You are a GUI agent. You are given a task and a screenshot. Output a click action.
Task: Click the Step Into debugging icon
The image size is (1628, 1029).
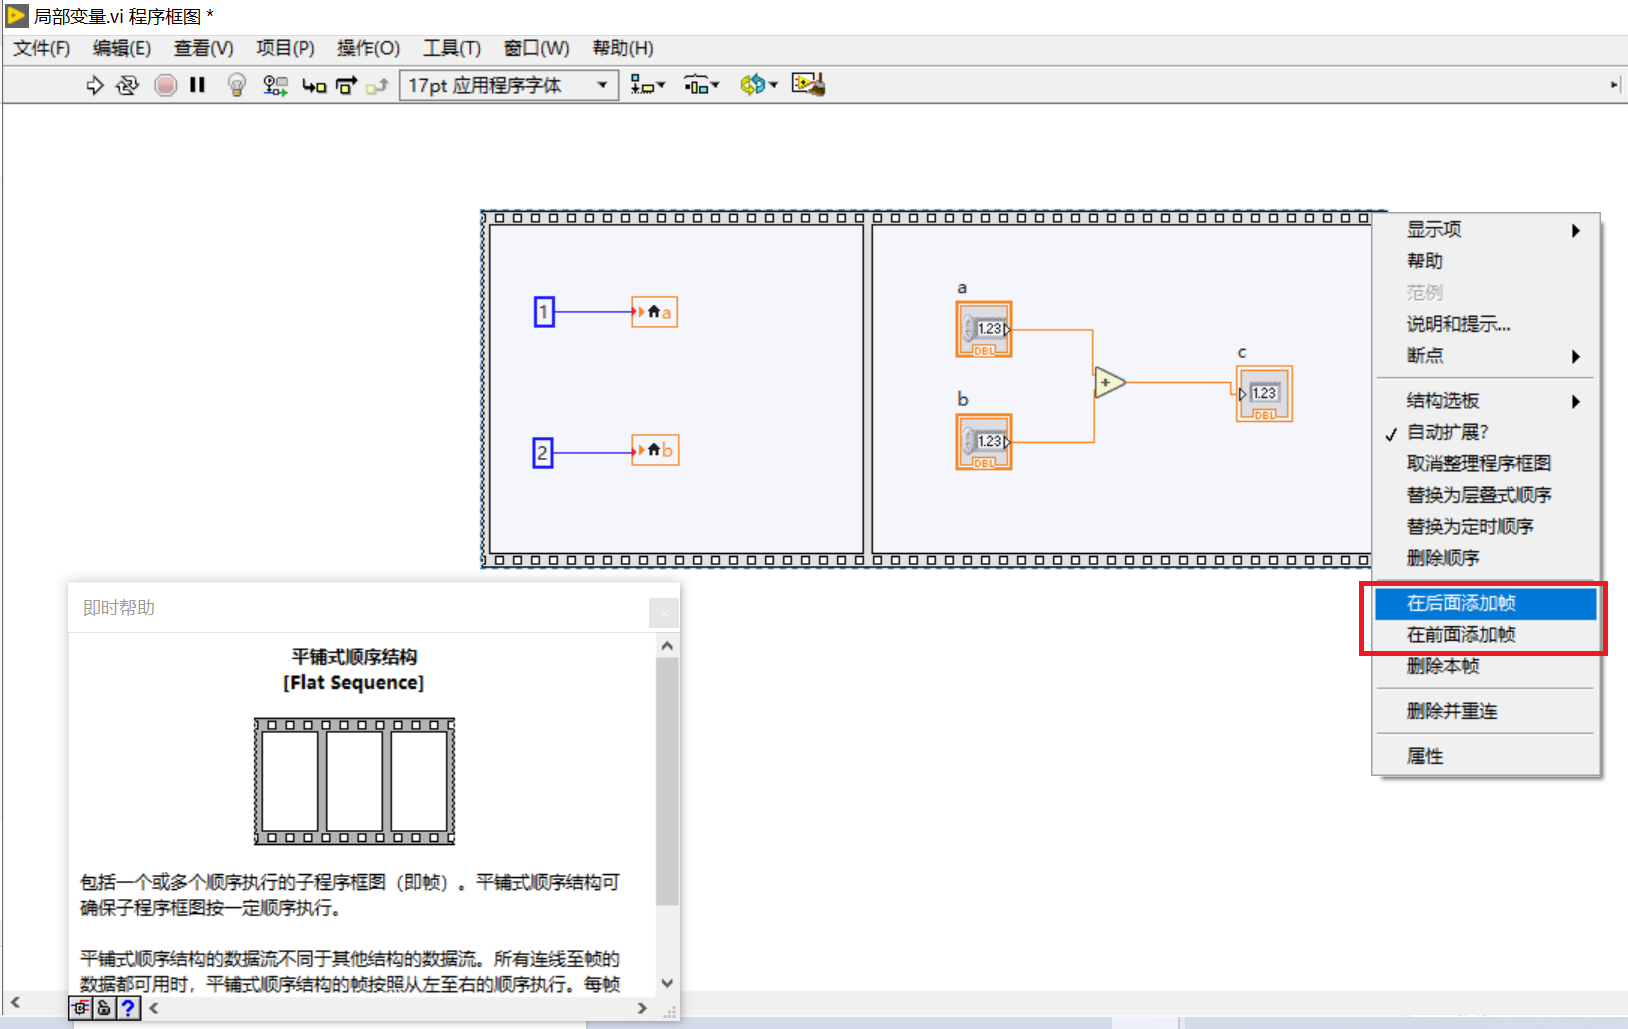tap(314, 85)
